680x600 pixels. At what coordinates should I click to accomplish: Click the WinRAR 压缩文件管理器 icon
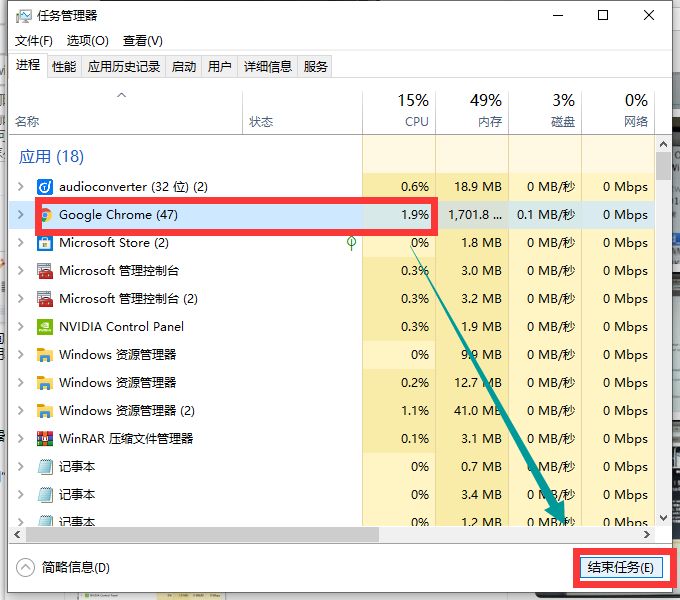click(x=45, y=439)
